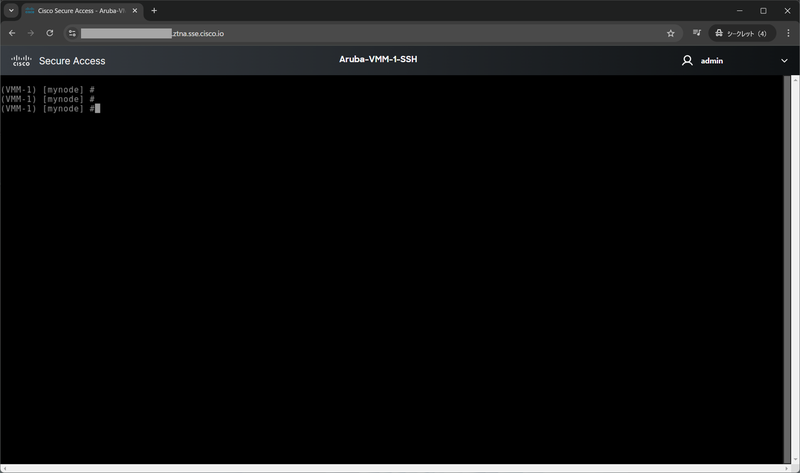Open the incognito シークレット (4) indicator
The height and width of the screenshot is (473, 800).
(742, 33)
